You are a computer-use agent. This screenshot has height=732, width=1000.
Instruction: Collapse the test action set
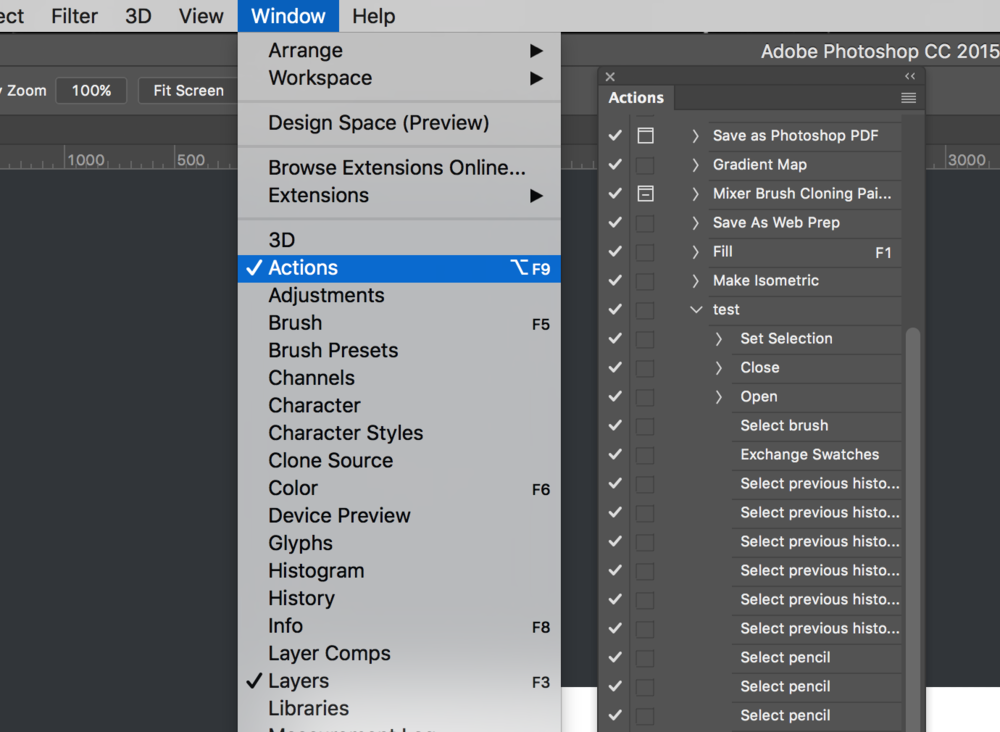coord(696,310)
